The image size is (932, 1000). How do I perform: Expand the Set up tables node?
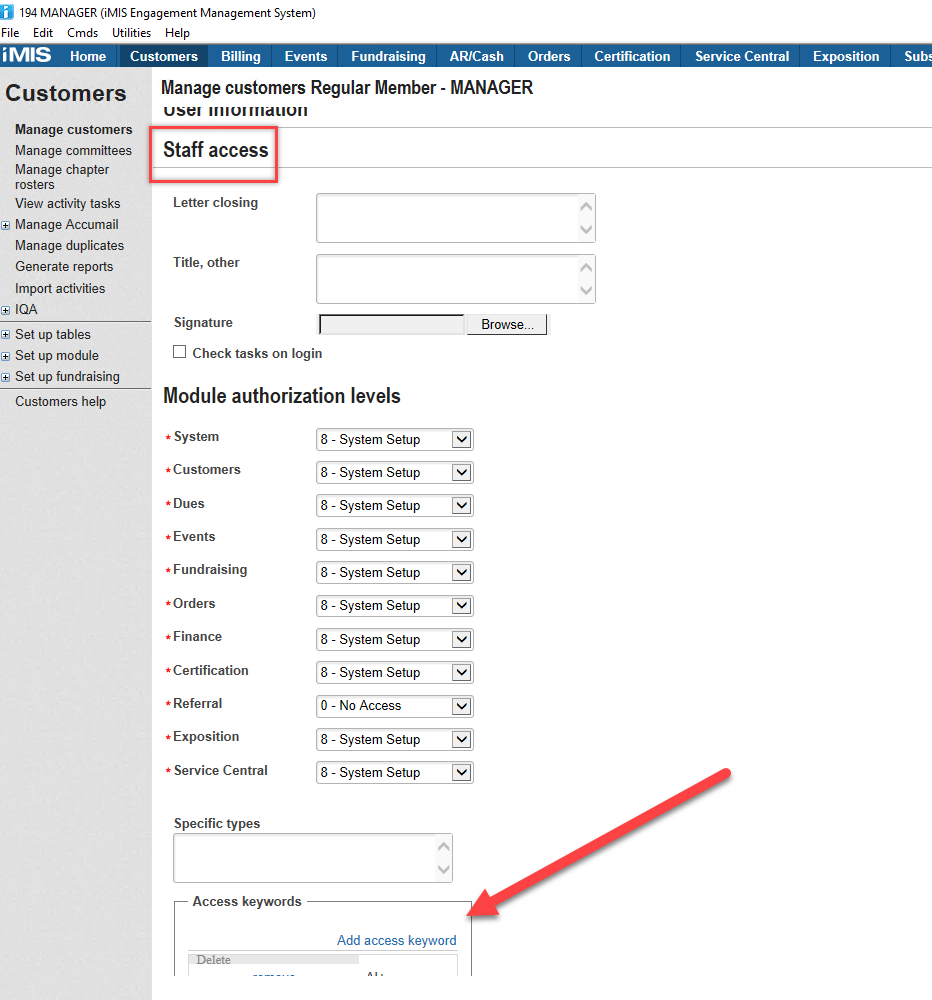click(x=6, y=335)
